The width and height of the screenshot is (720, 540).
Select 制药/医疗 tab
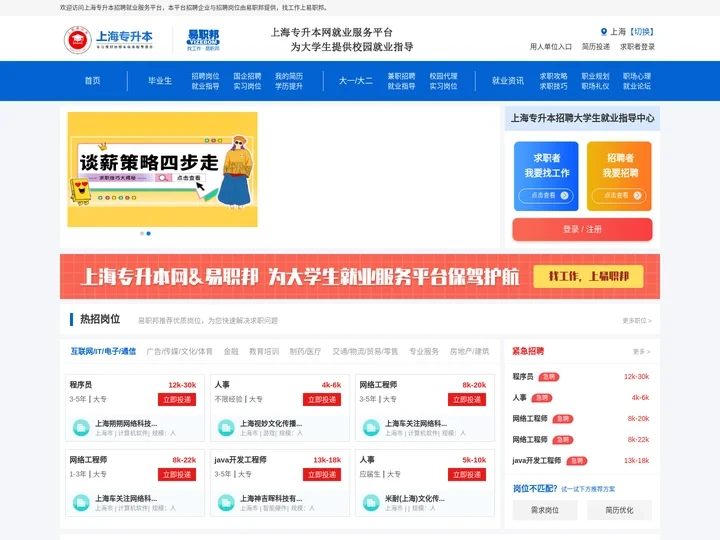[x=305, y=351]
